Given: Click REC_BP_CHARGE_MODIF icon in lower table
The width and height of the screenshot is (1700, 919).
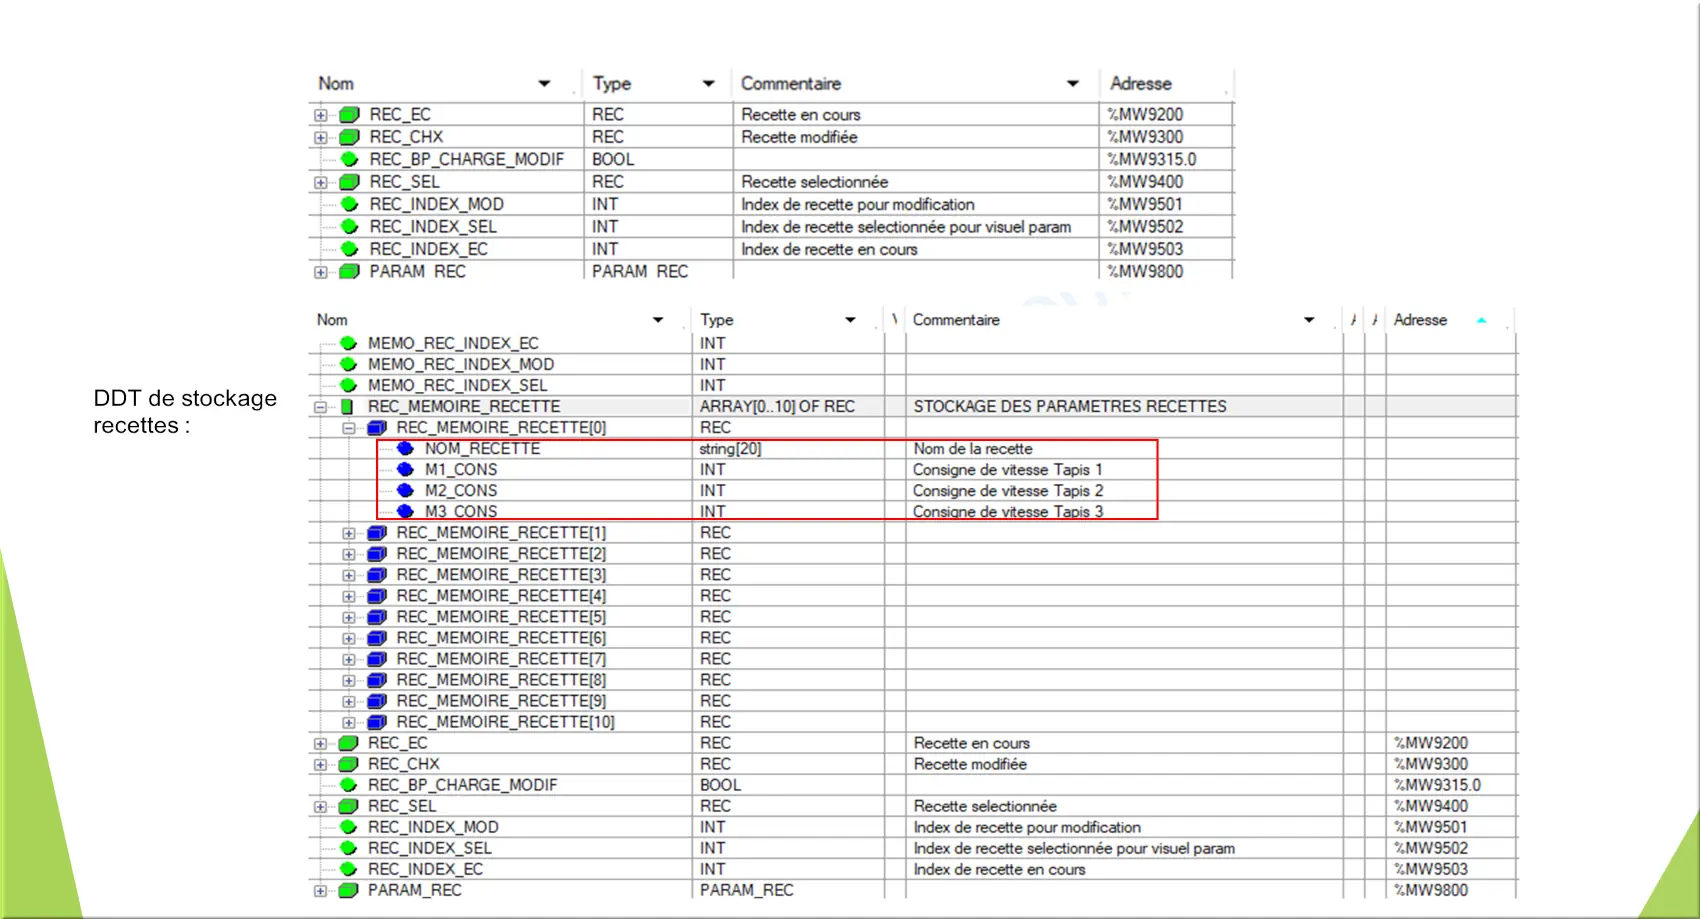Looking at the screenshot, I should 348,785.
